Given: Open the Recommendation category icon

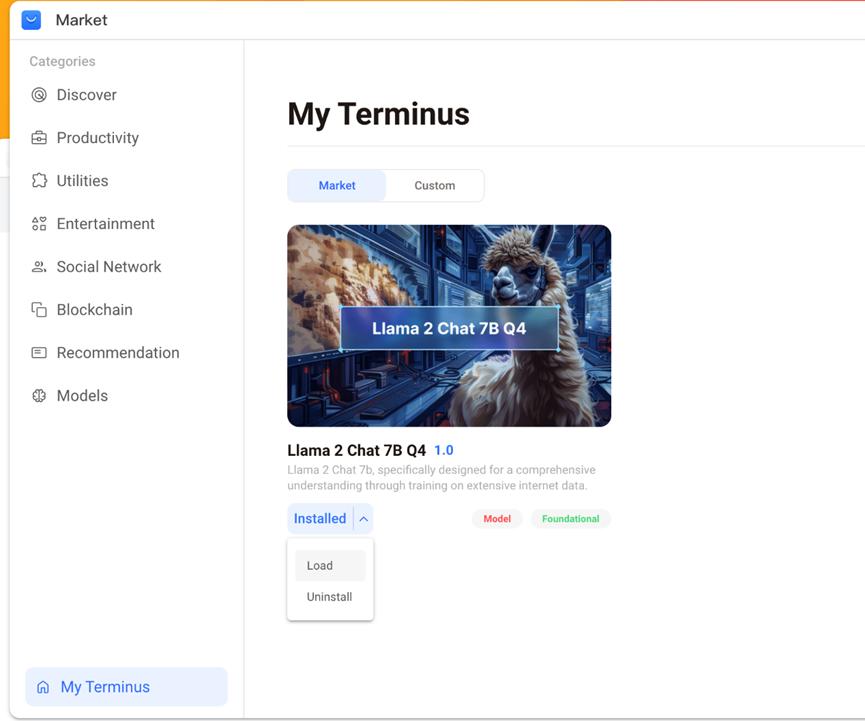Looking at the screenshot, I should (x=39, y=353).
